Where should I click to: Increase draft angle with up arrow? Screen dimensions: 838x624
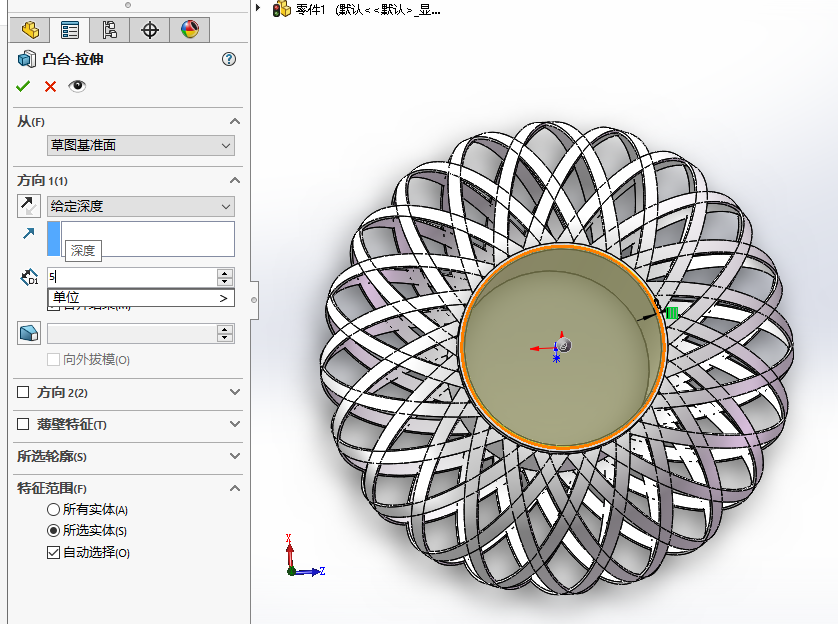pos(225,330)
